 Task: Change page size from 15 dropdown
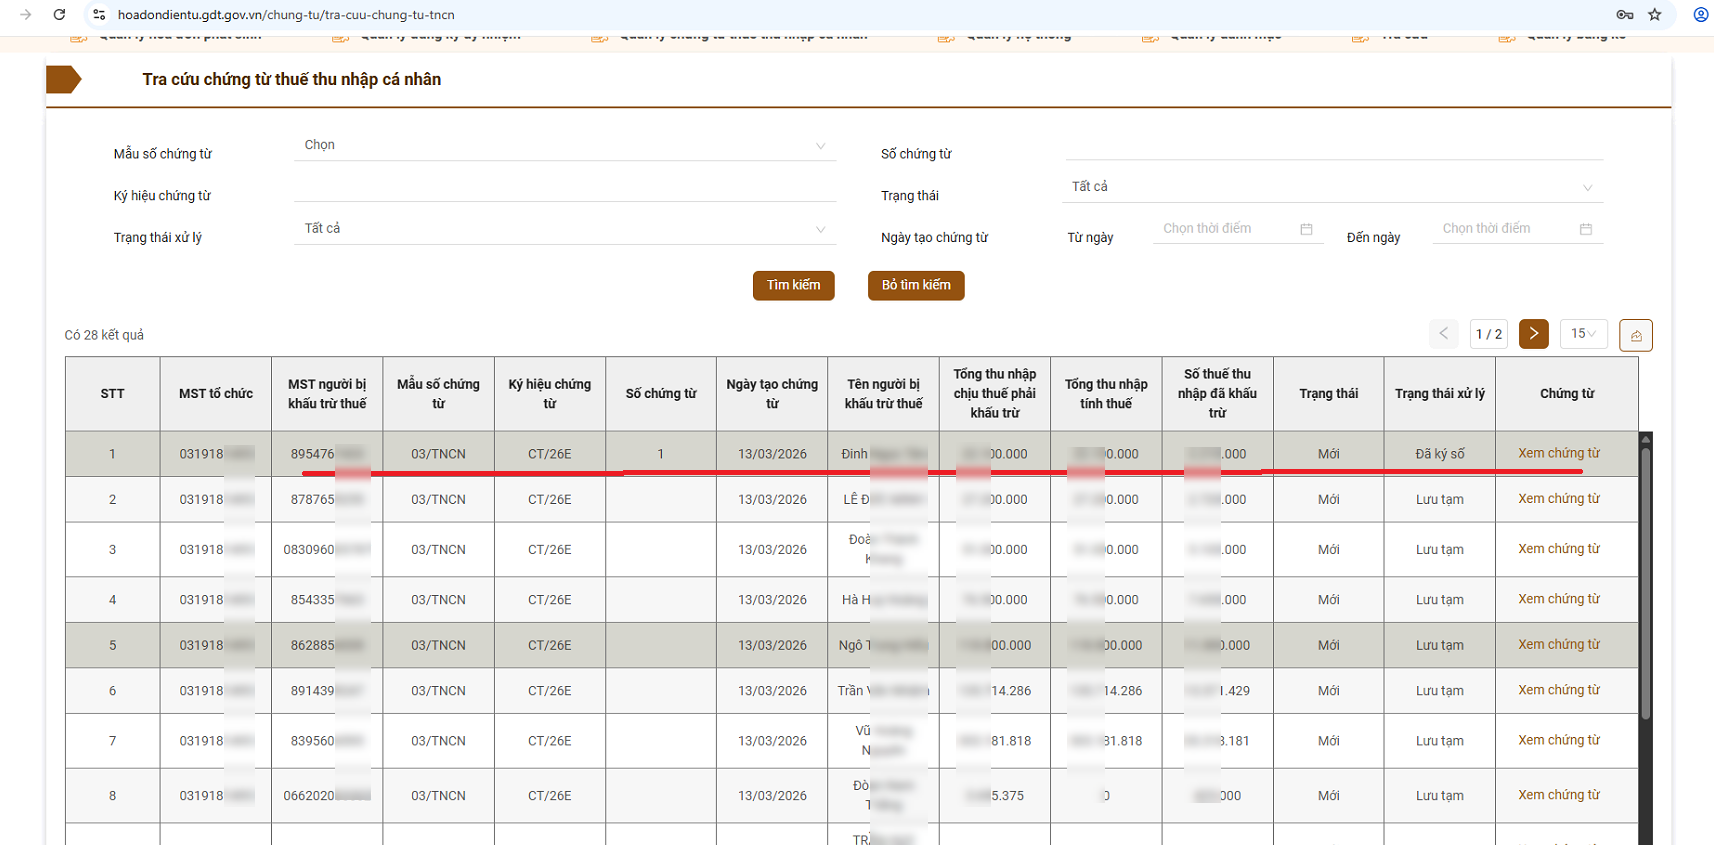click(x=1582, y=334)
